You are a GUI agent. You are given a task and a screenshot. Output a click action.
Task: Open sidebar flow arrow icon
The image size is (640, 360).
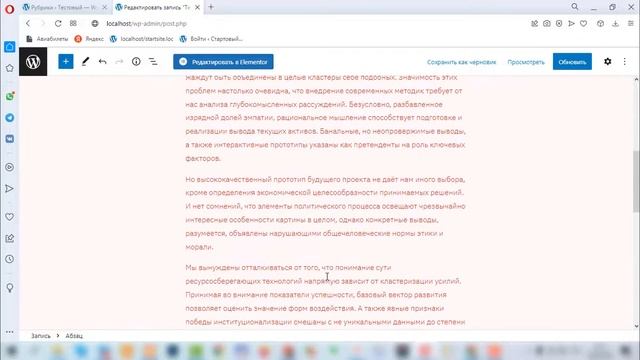(9, 189)
